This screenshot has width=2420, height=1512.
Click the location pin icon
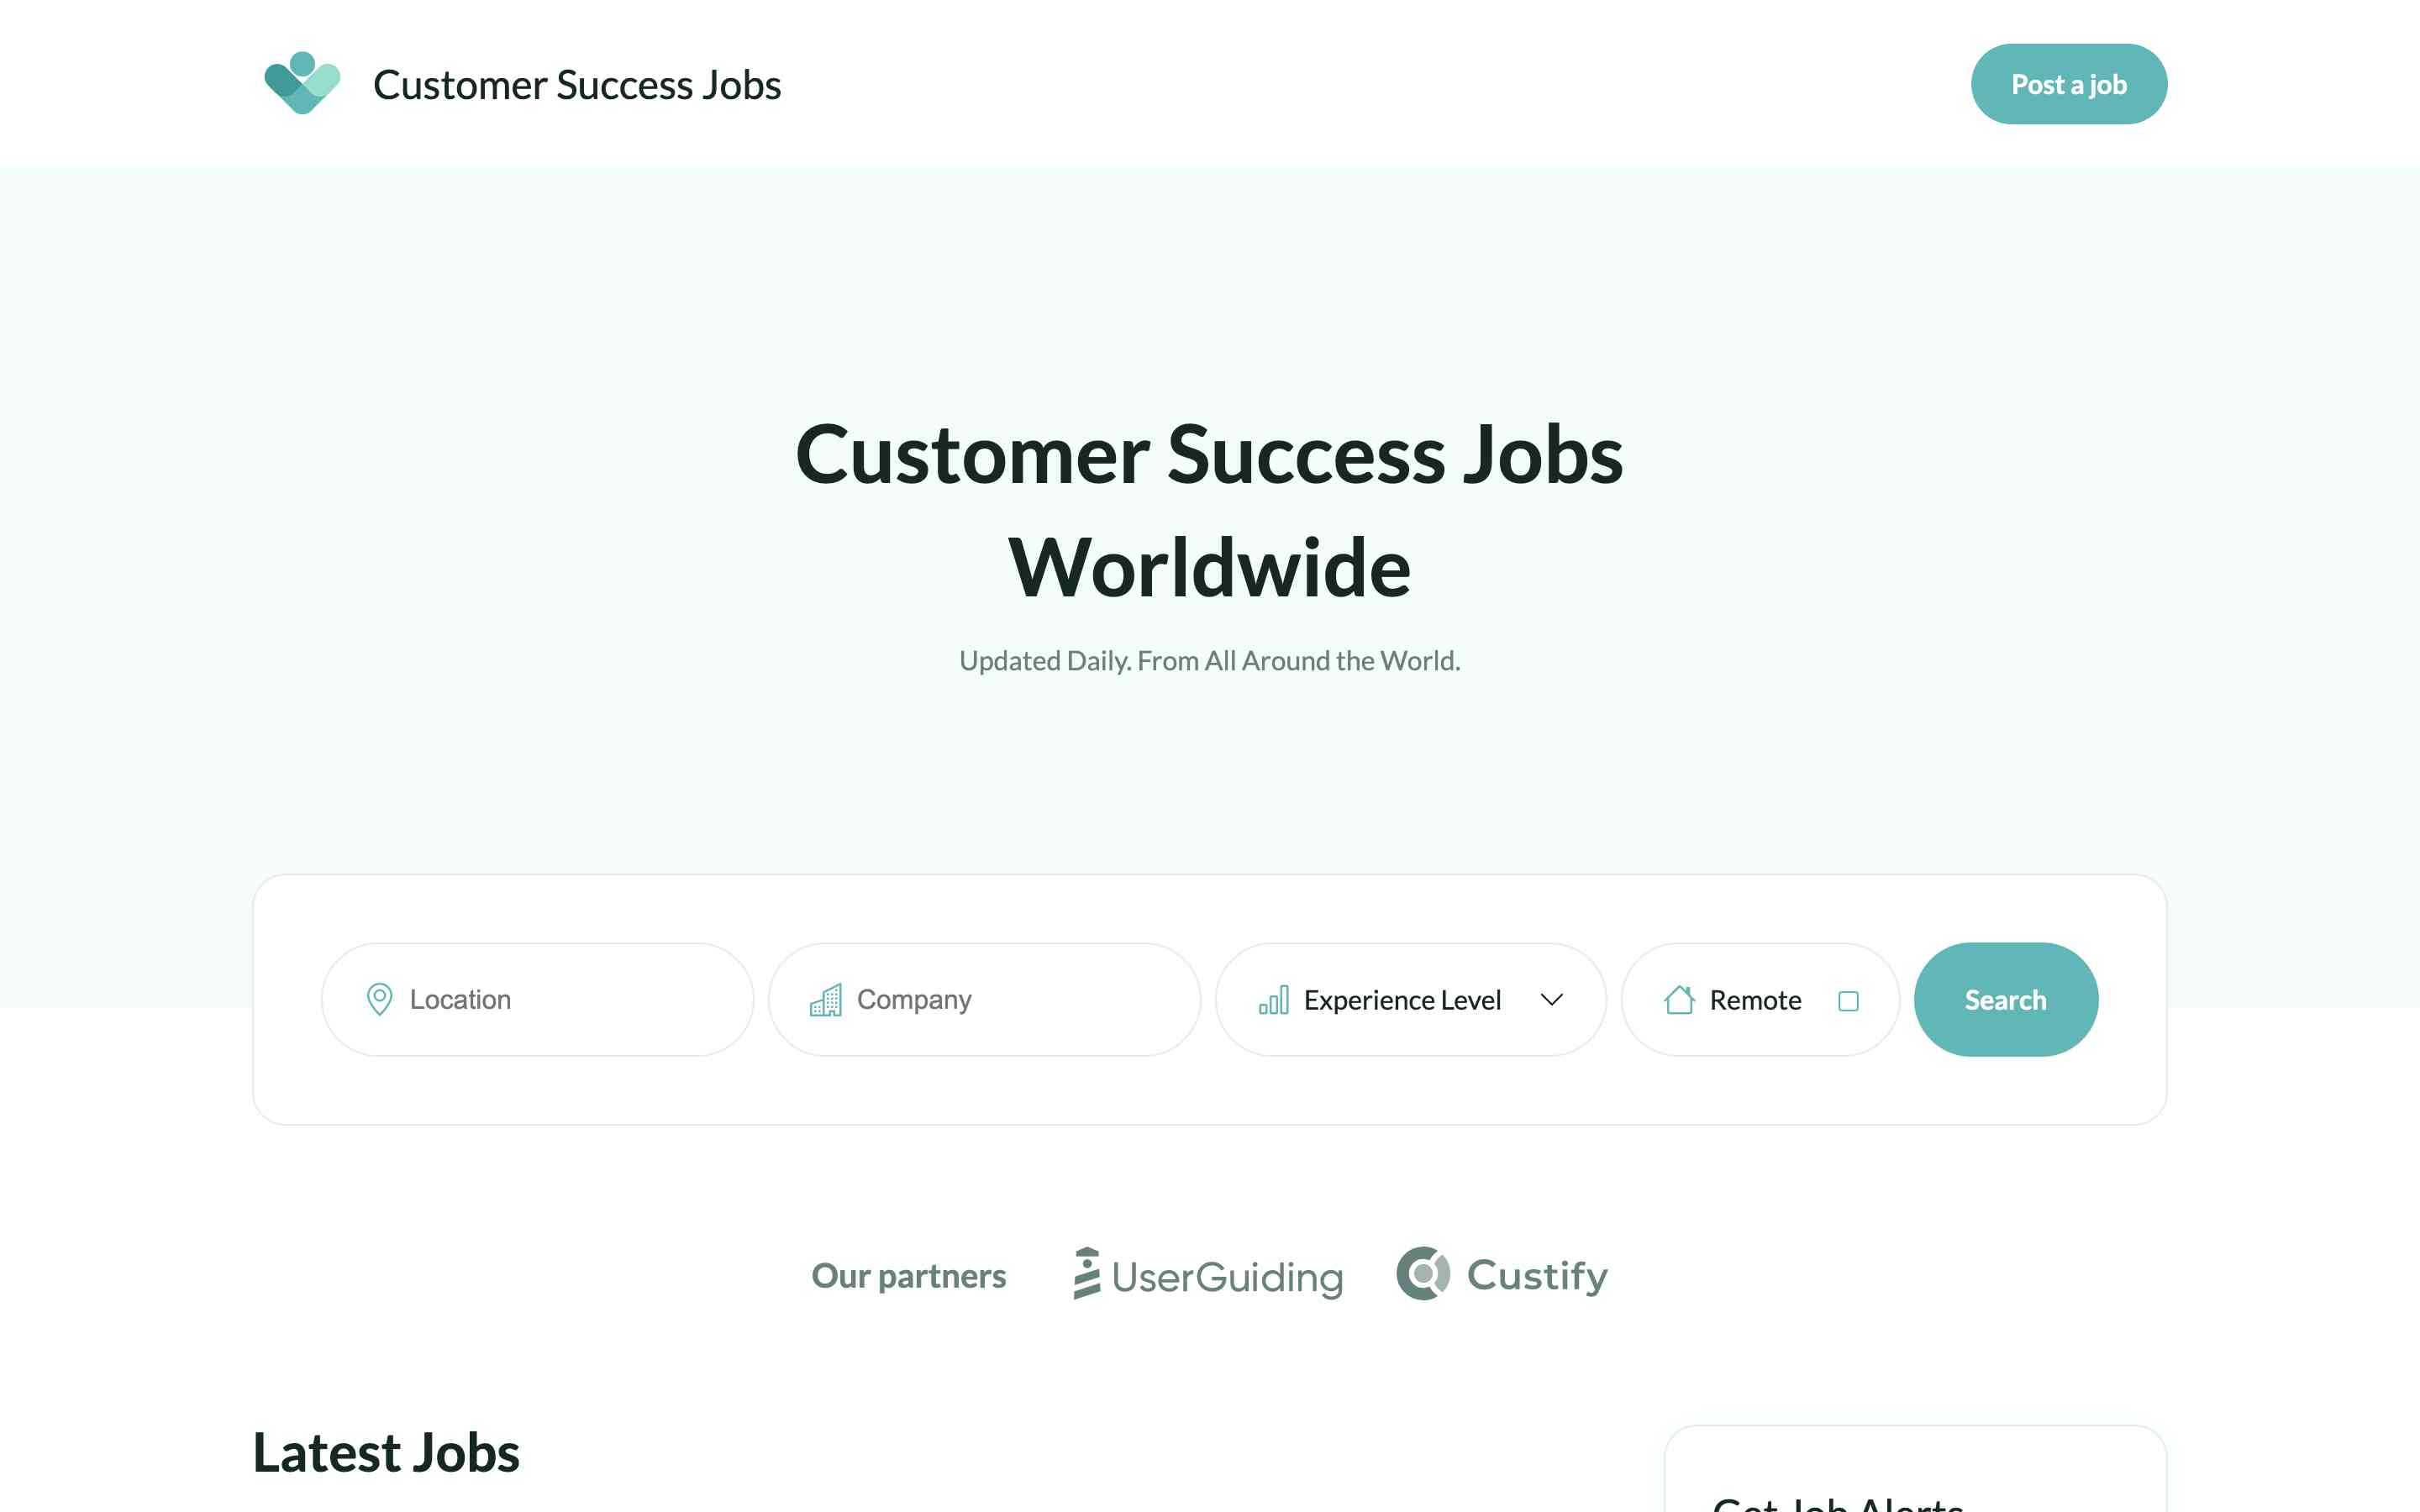(379, 999)
